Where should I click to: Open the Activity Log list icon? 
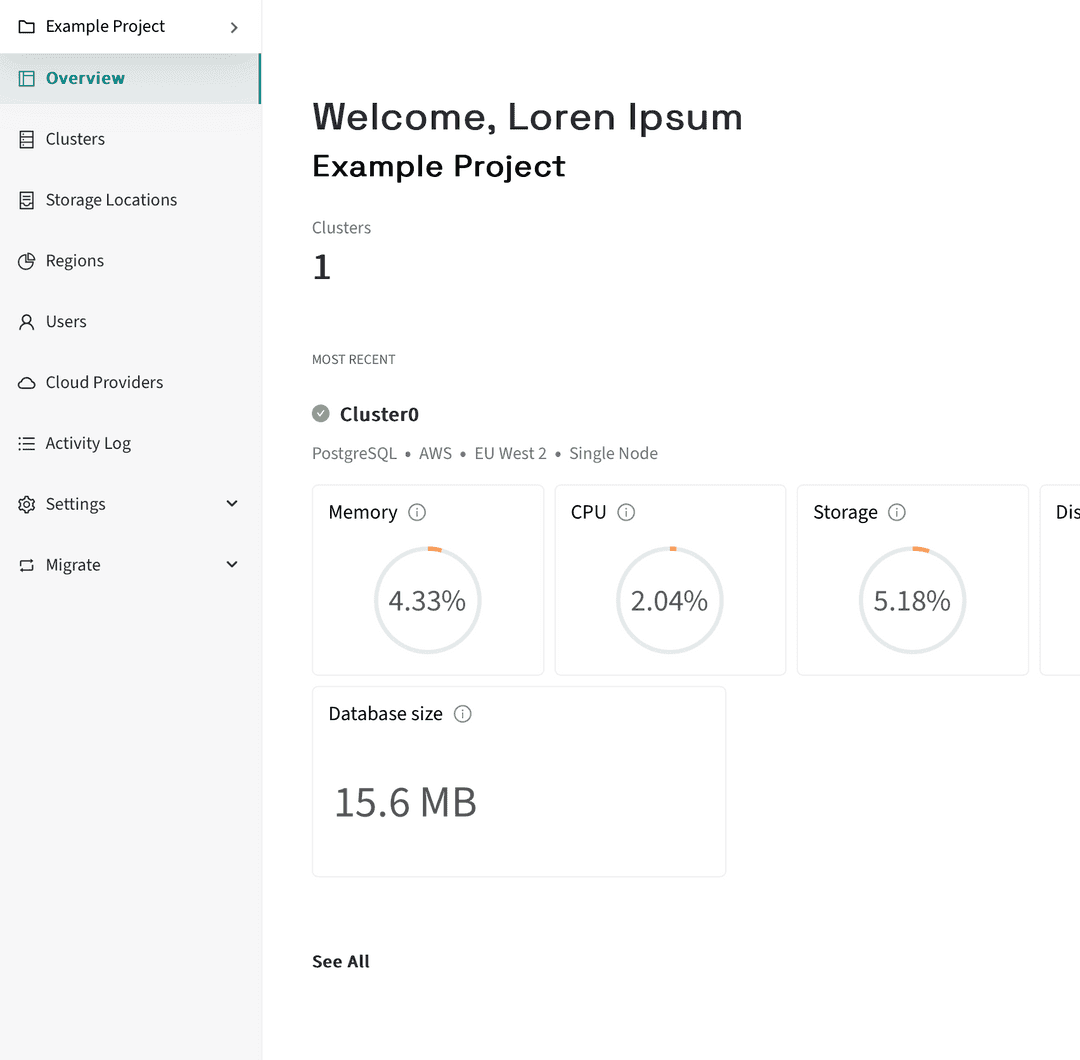26,442
